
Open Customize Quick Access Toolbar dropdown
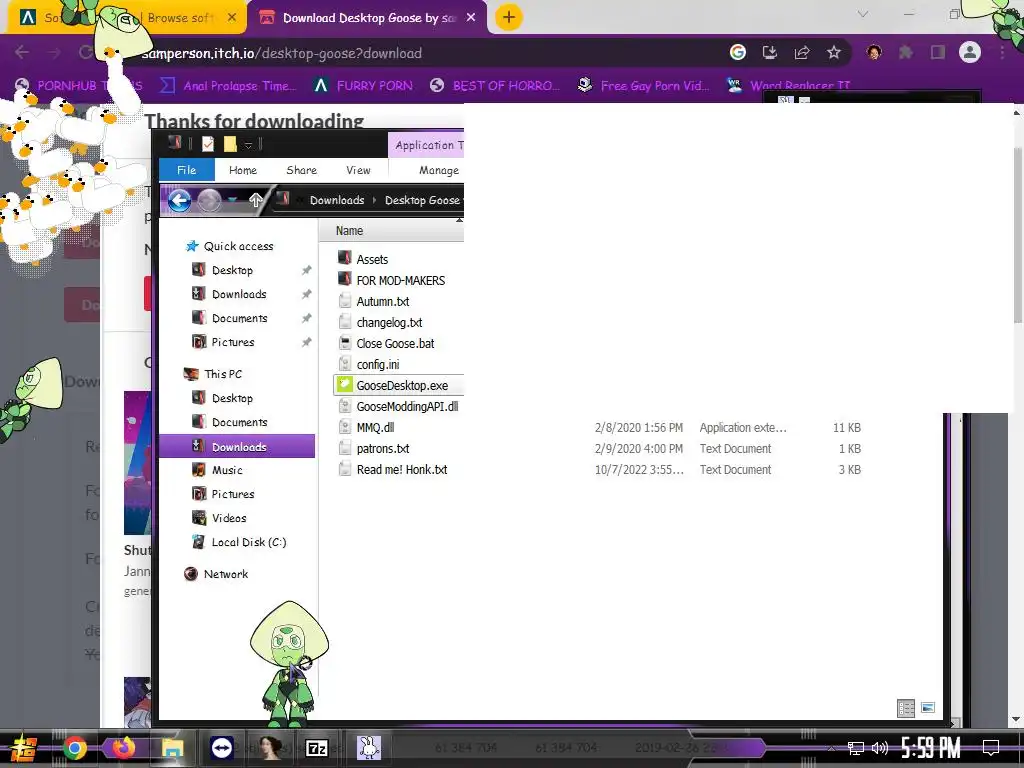pyautogui.click(x=249, y=144)
